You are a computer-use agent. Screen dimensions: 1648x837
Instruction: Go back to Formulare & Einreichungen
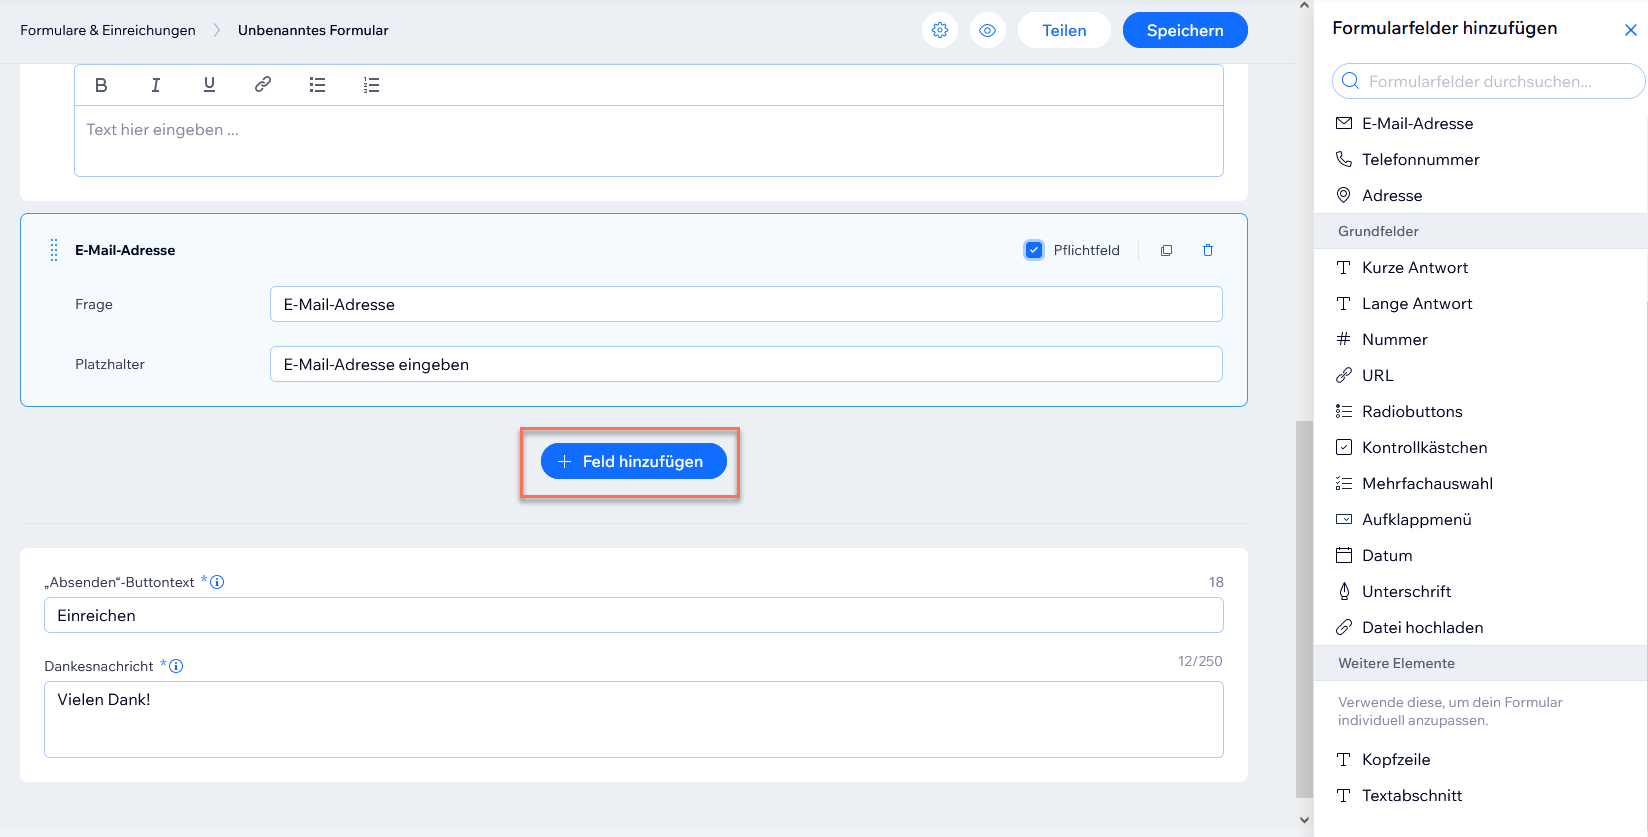[108, 30]
